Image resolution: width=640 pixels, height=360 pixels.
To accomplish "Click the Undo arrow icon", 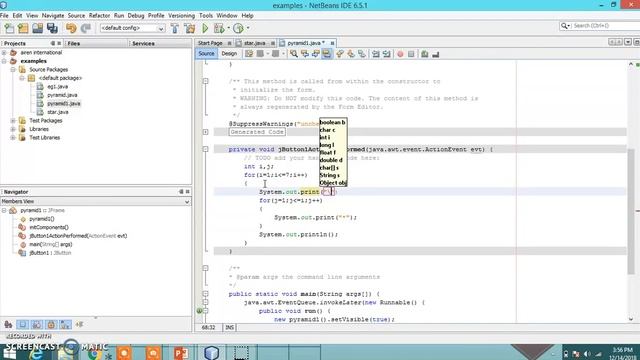I will pyautogui.click(x=71, y=28).
